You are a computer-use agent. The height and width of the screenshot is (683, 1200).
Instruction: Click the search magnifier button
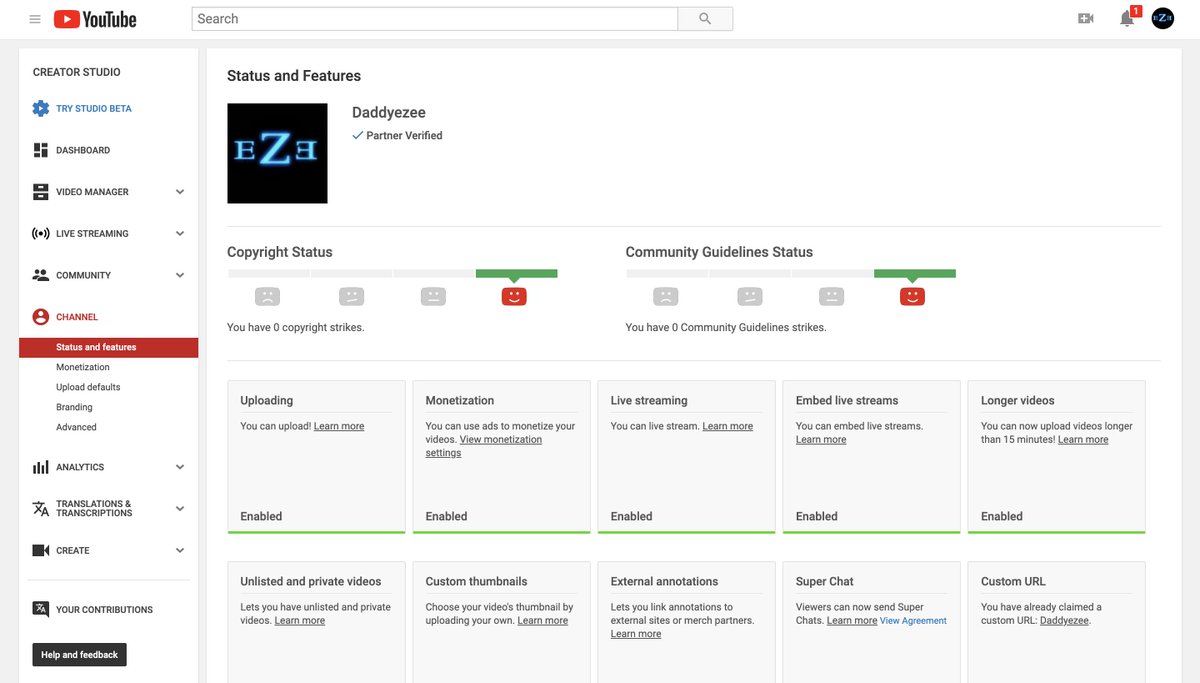pos(705,19)
